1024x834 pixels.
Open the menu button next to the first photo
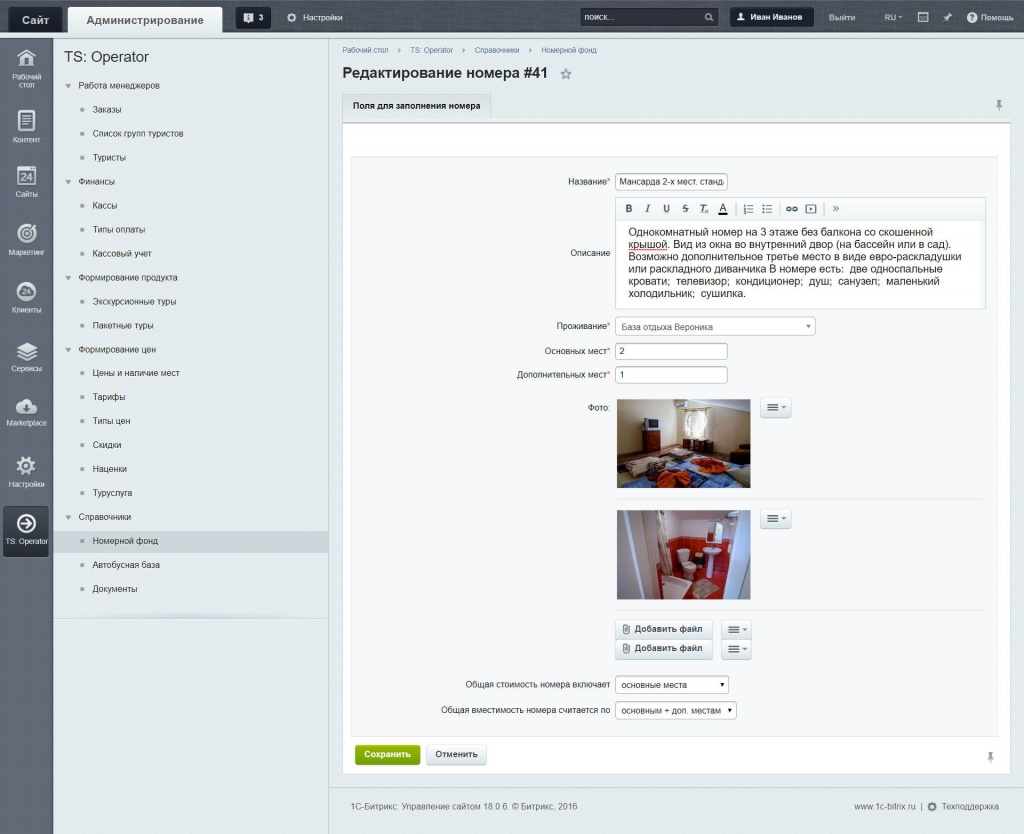pyautogui.click(x=775, y=408)
